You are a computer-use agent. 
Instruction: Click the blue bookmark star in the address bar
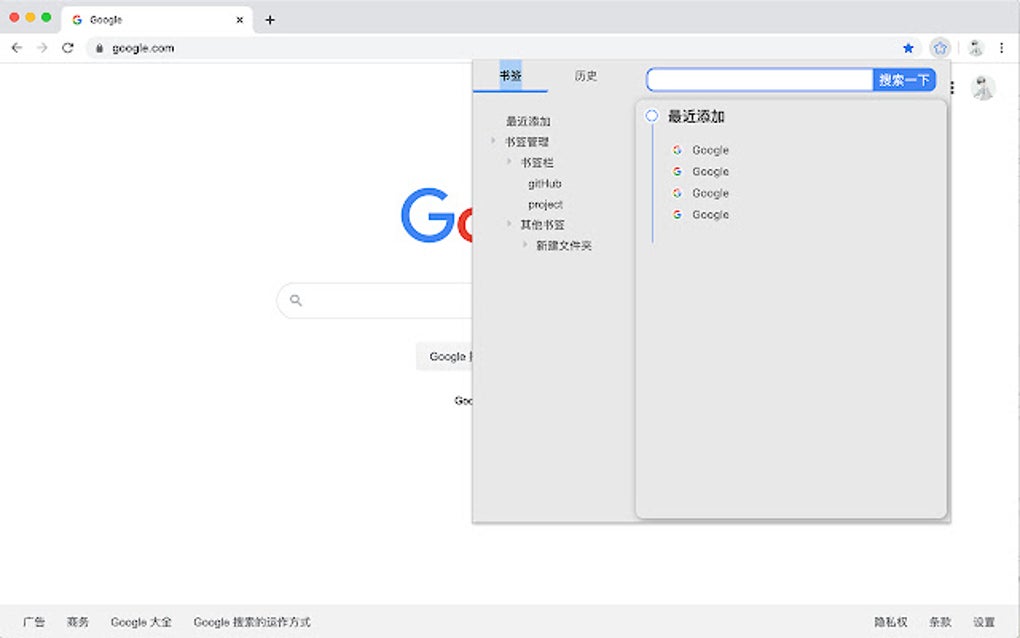pos(908,47)
